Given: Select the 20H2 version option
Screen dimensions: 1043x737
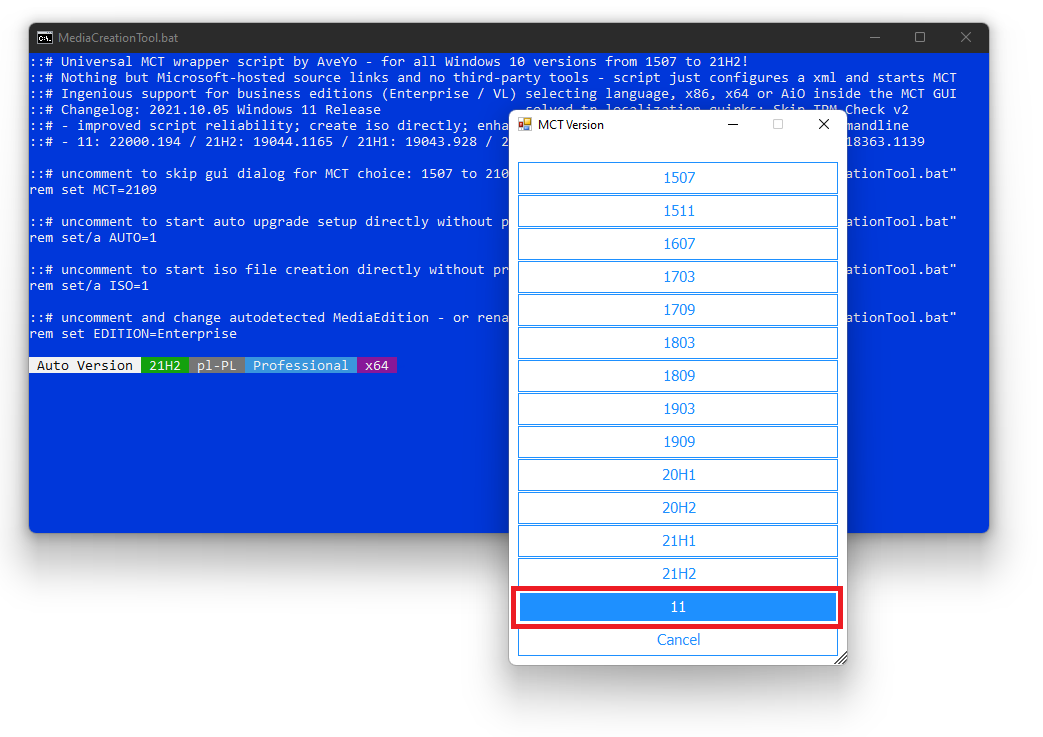Looking at the screenshot, I should tap(678, 508).
